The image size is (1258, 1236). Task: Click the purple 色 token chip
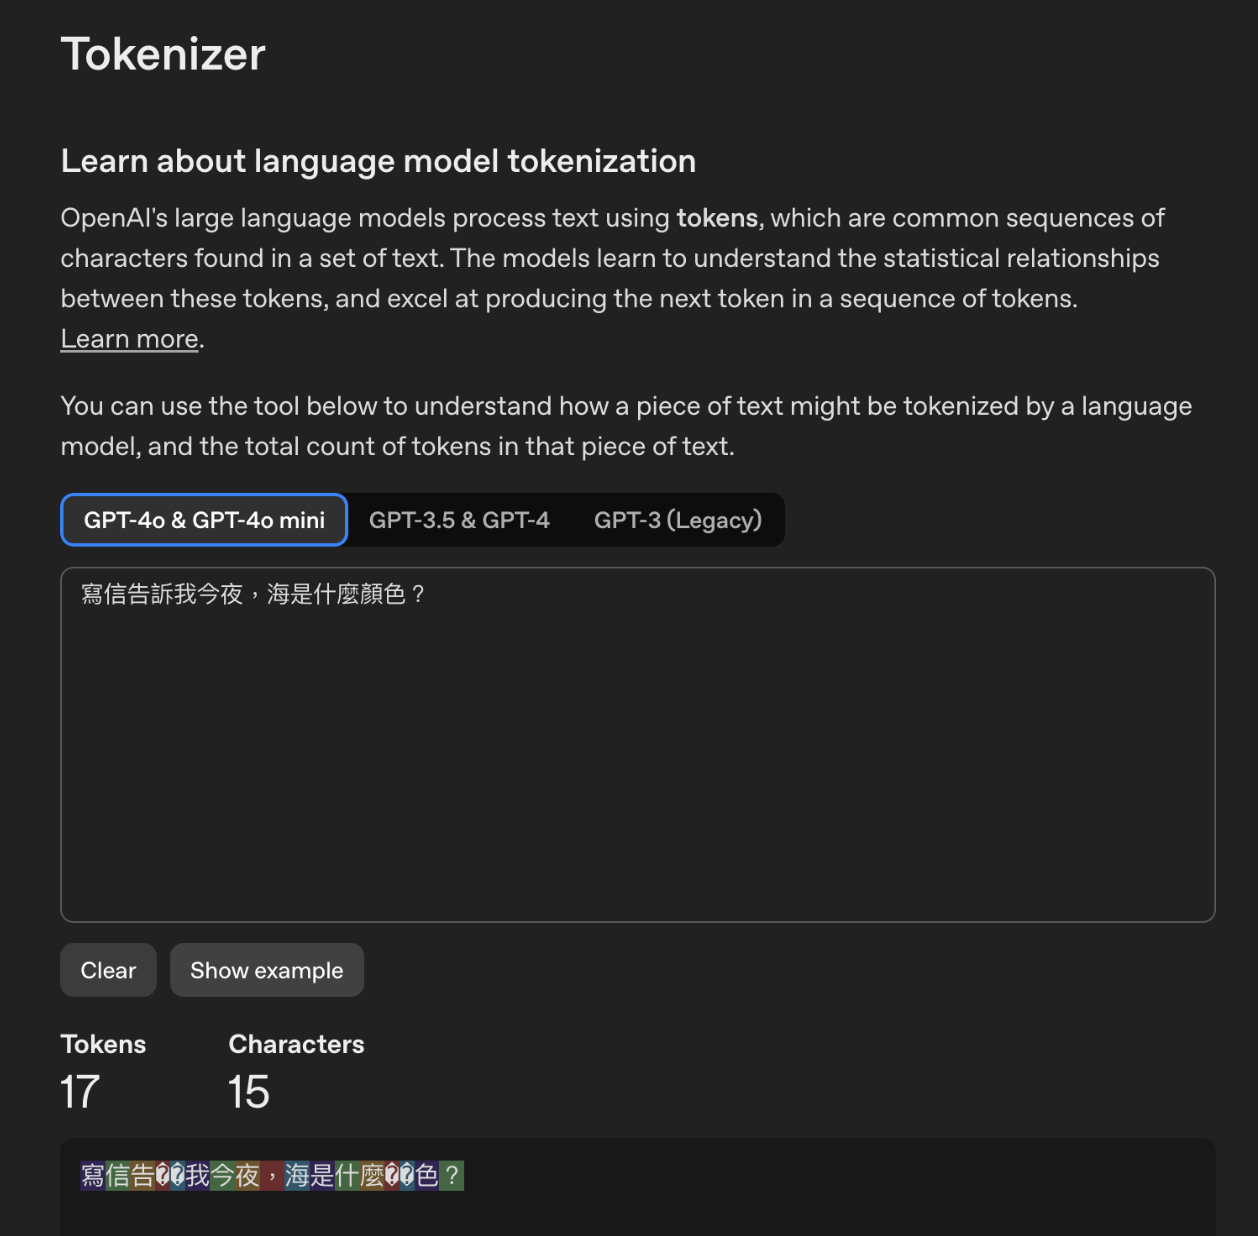click(x=427, y=1175)
